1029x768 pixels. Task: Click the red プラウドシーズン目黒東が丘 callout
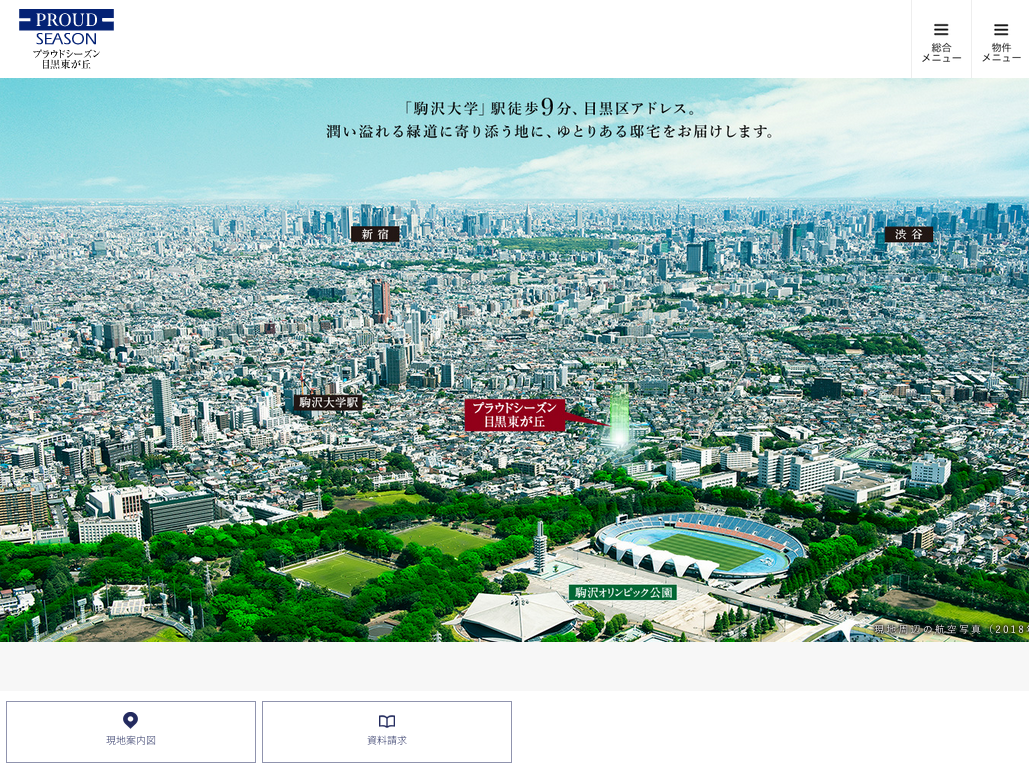click(515, 415)
